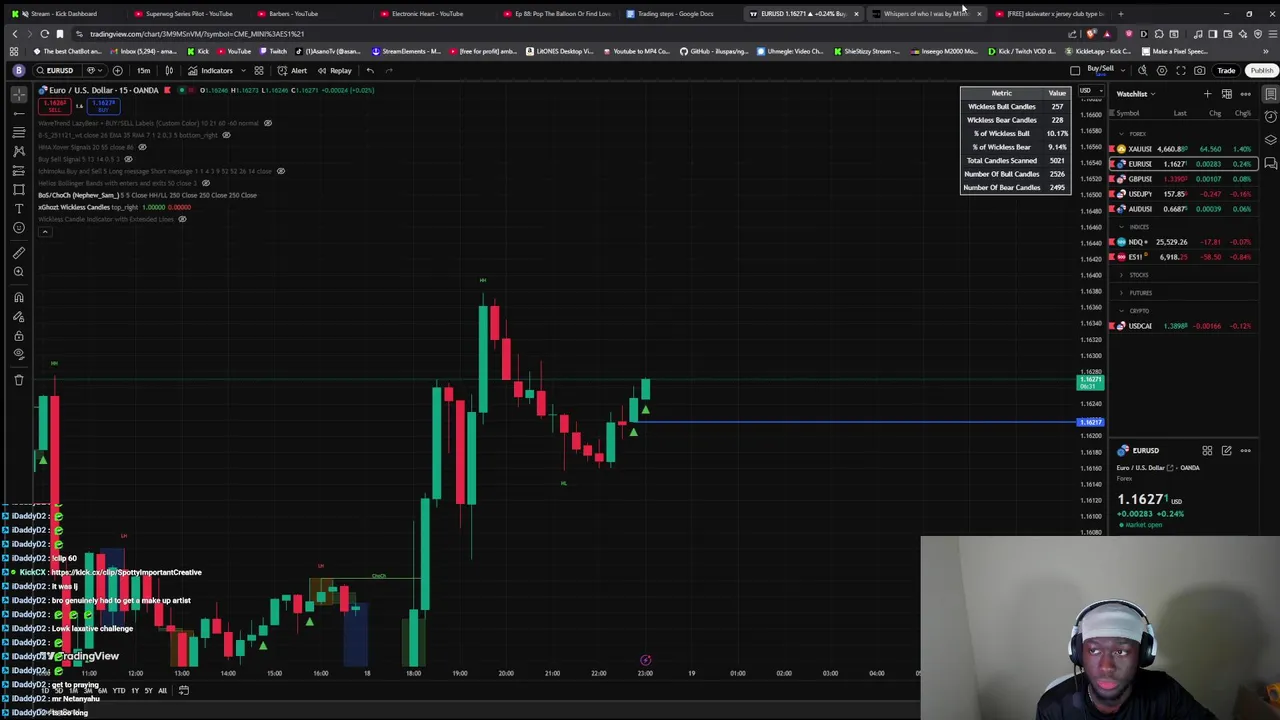Screen dimensions: 1280x720
Task: Collapse the indicator legend arrow
Action: 44,232
